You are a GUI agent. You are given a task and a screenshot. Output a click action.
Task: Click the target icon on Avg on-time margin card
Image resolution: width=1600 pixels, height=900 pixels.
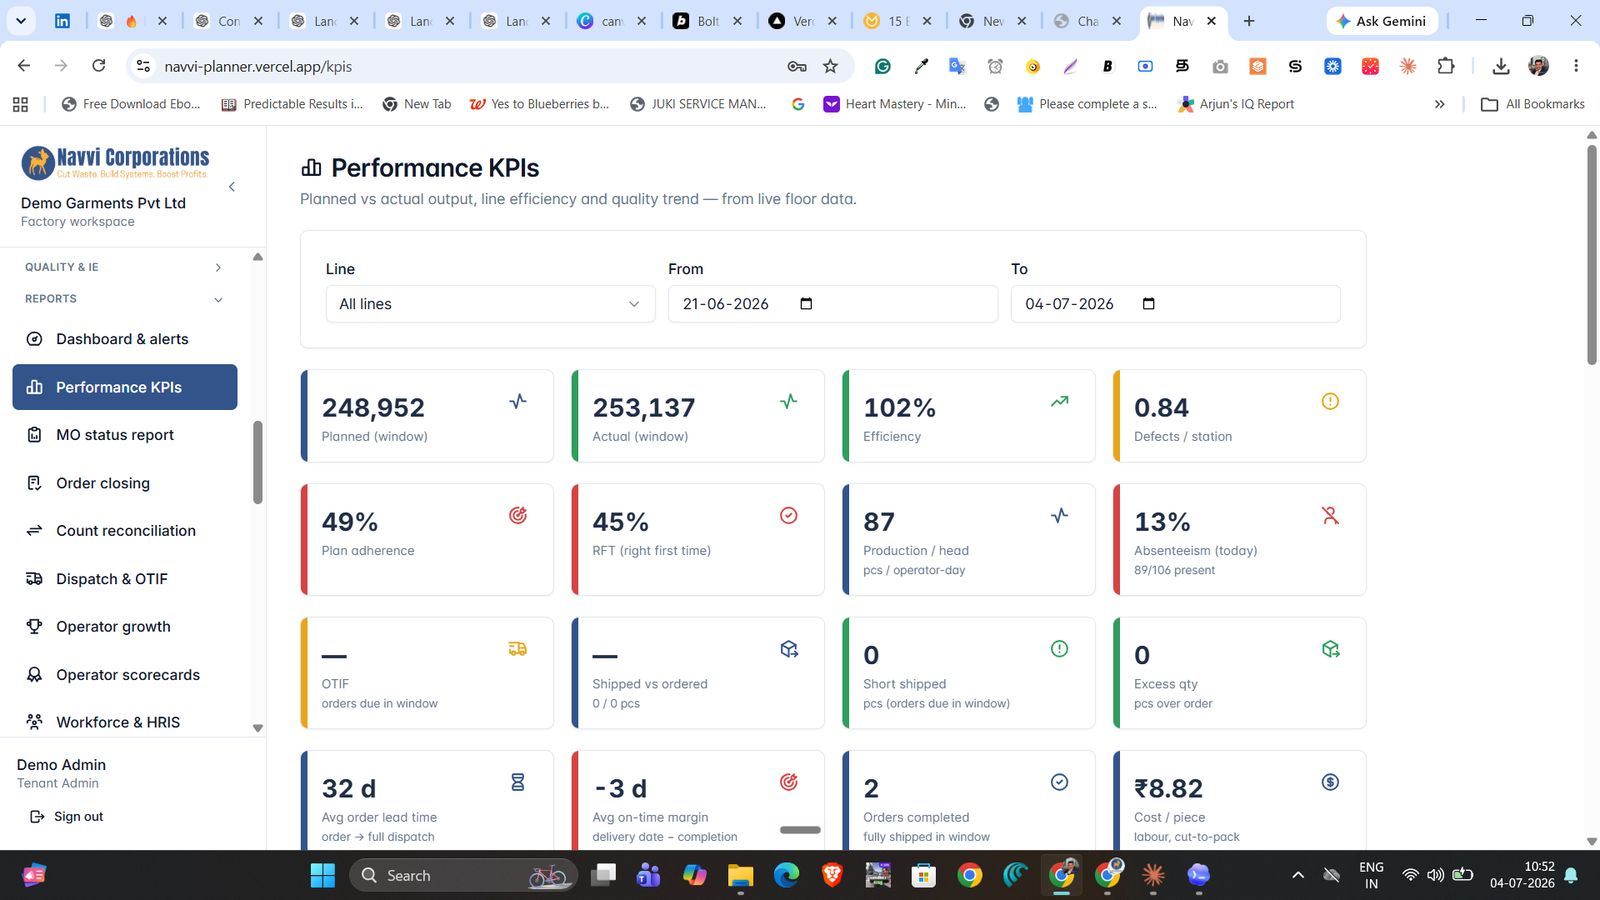[789, 782]
